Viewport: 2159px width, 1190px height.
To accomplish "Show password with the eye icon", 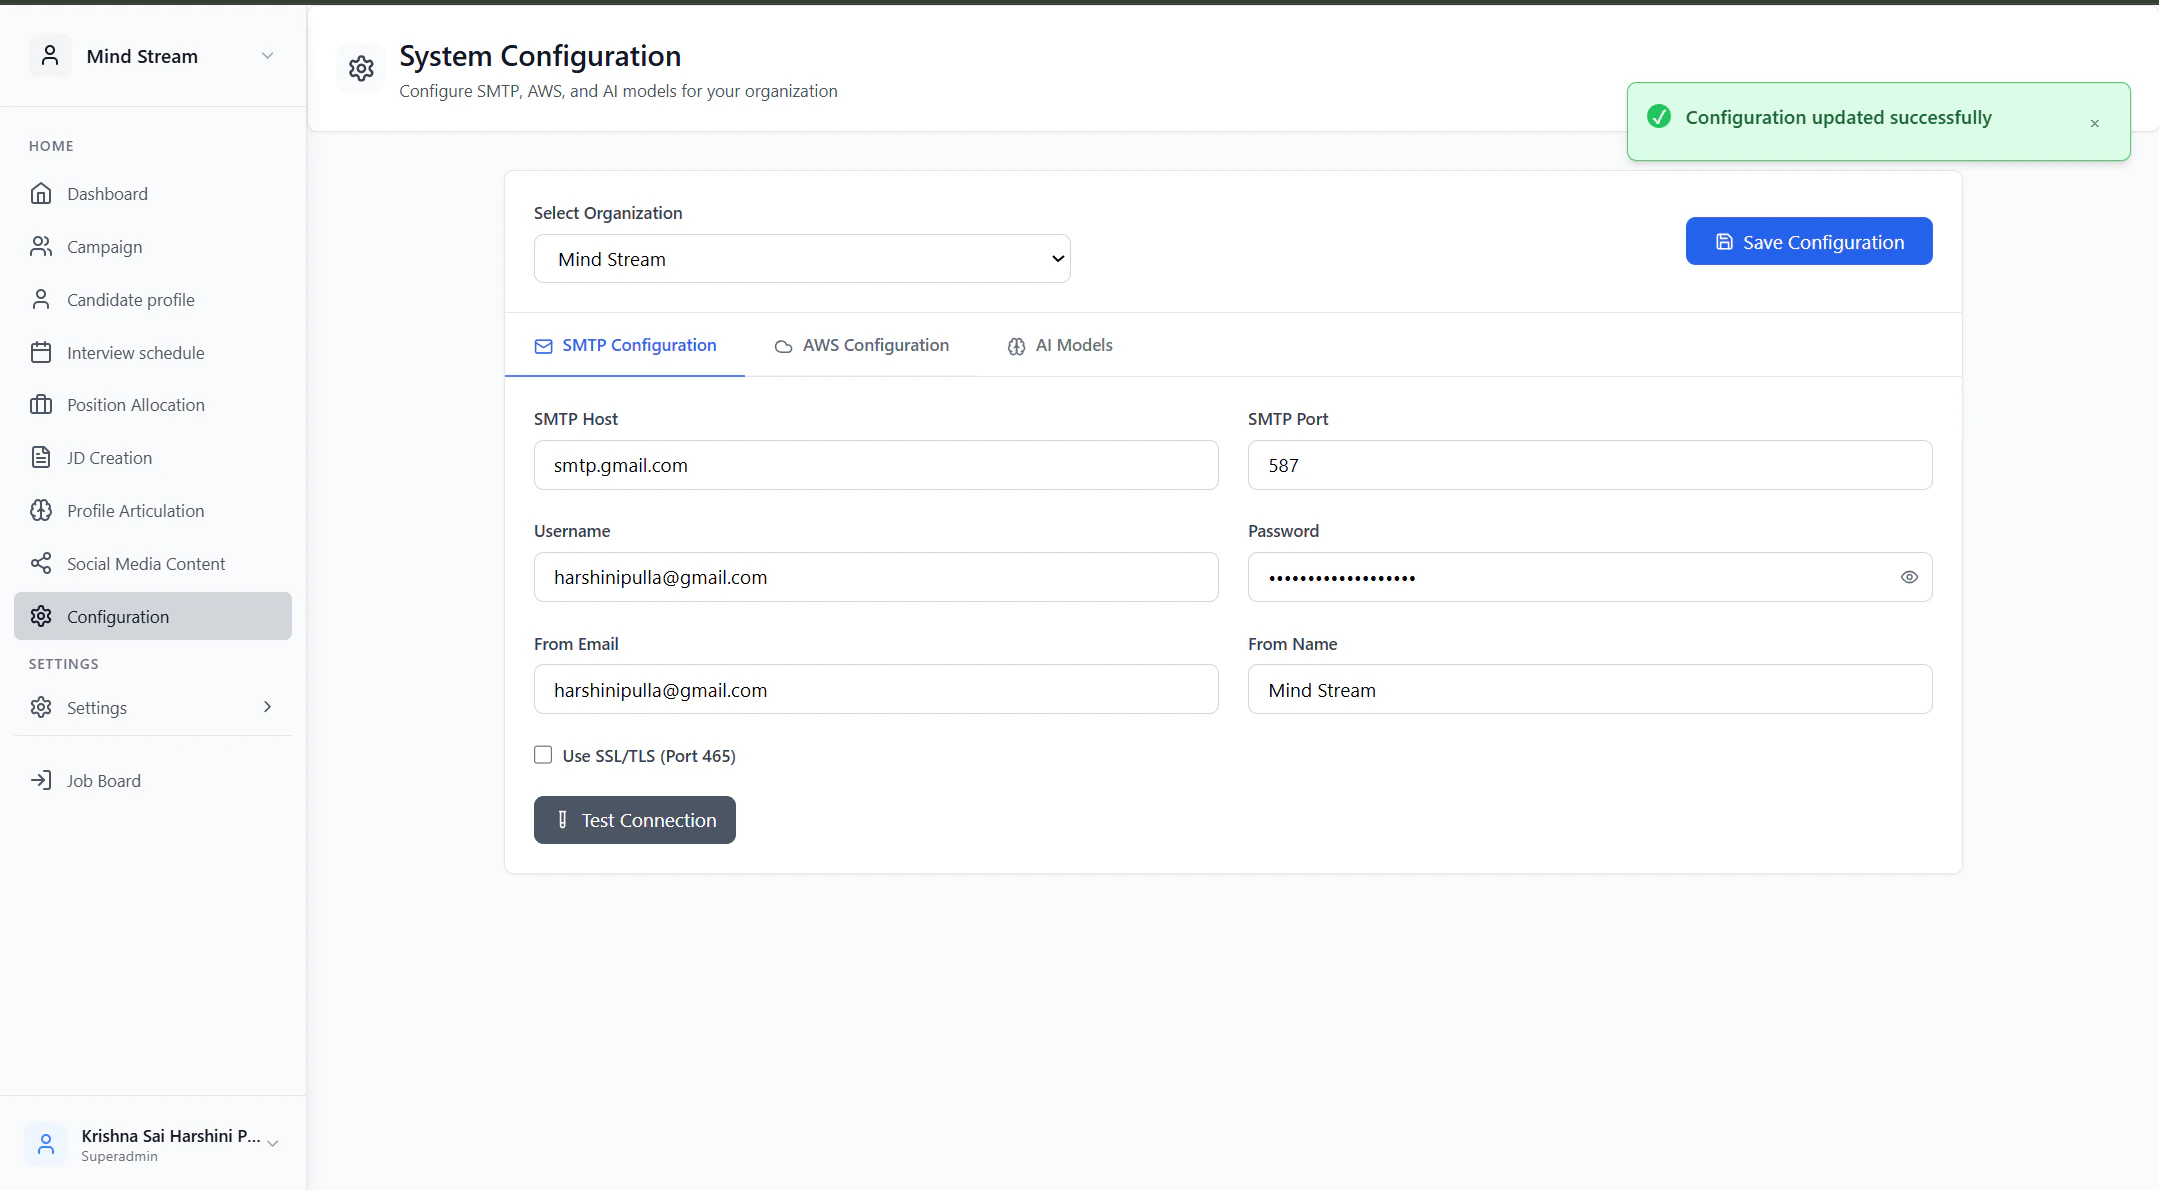I will 1909,577.
